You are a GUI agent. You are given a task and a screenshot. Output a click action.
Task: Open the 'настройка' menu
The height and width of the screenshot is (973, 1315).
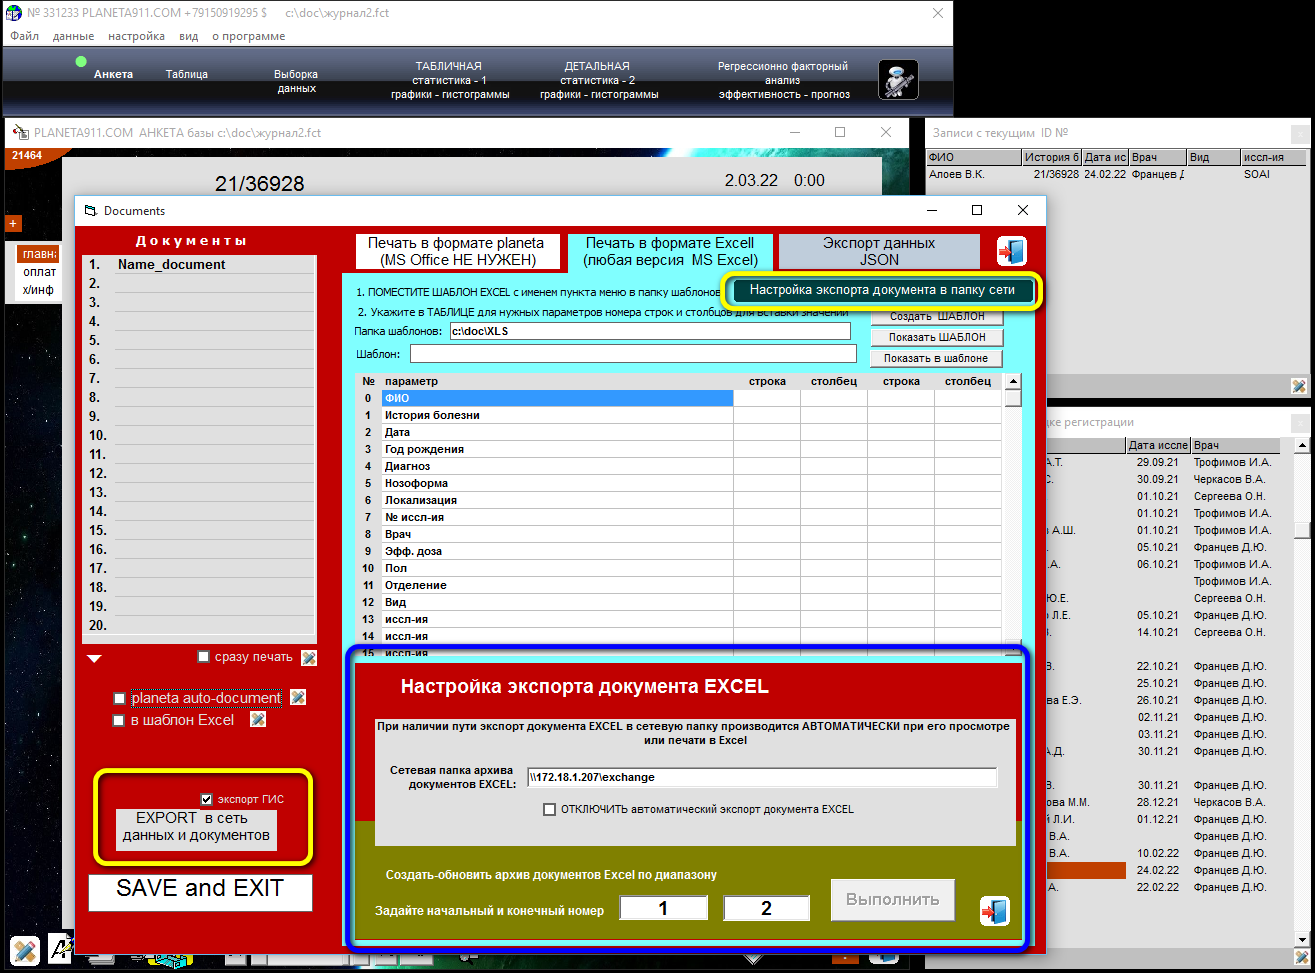pyautogui.click(x=136, y=36)
